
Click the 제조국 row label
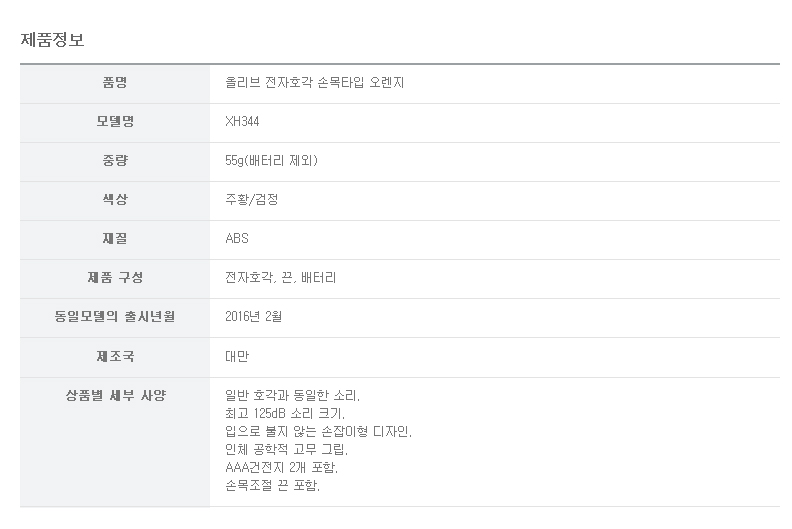[115, 355]
